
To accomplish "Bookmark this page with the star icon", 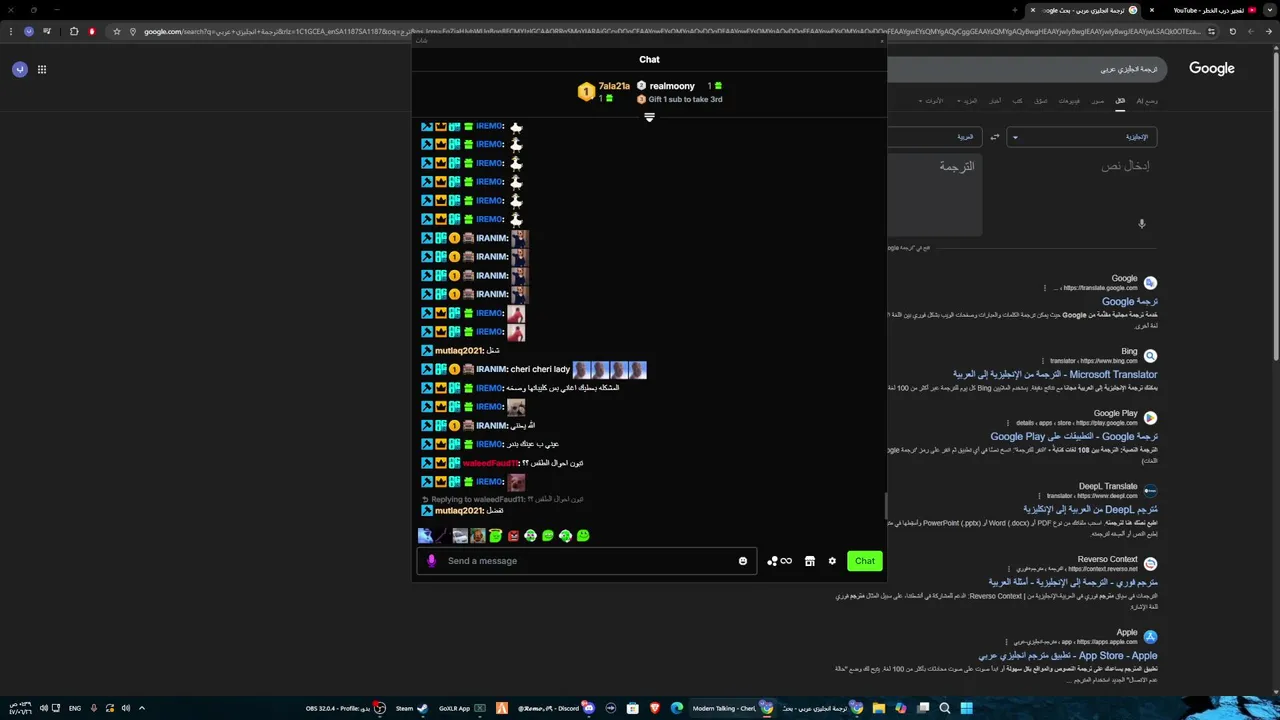I will coord(116,31).
